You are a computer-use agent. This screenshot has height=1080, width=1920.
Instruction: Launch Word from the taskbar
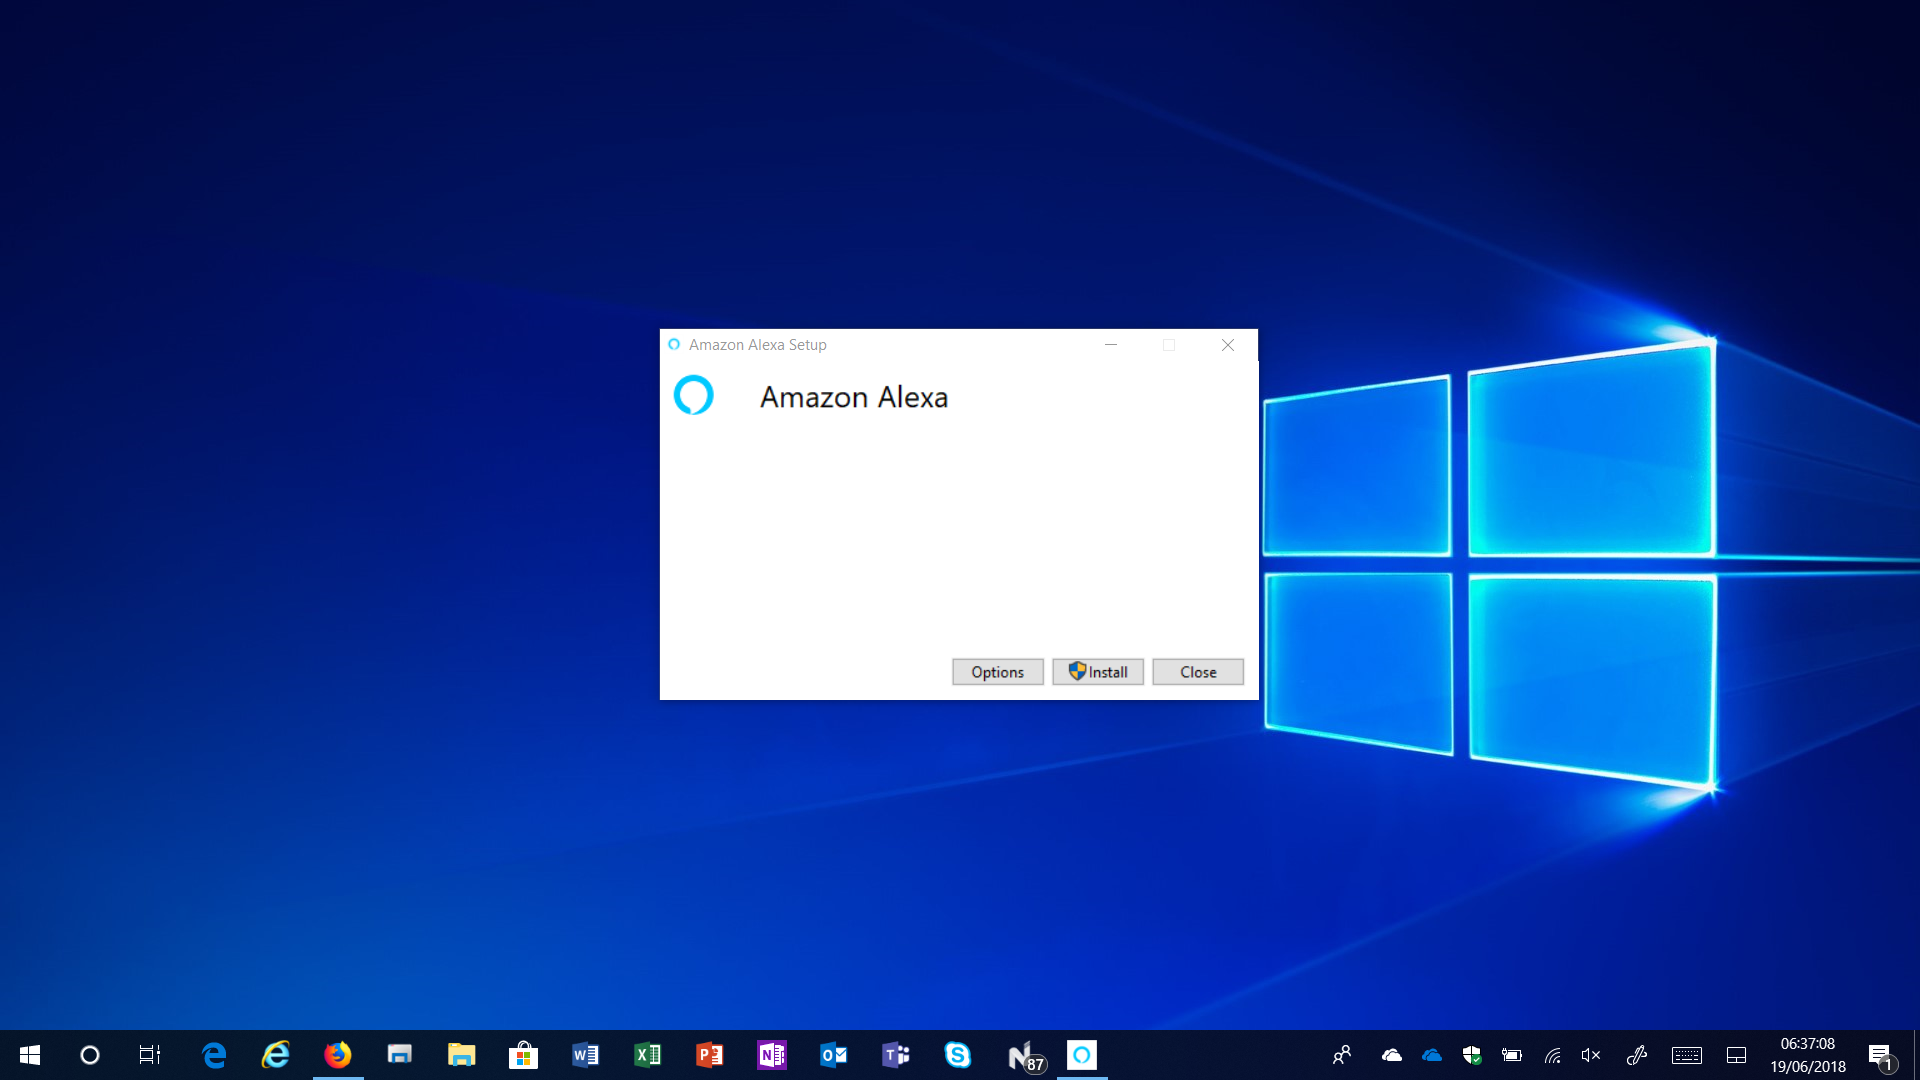click(x=585, y=1055)
